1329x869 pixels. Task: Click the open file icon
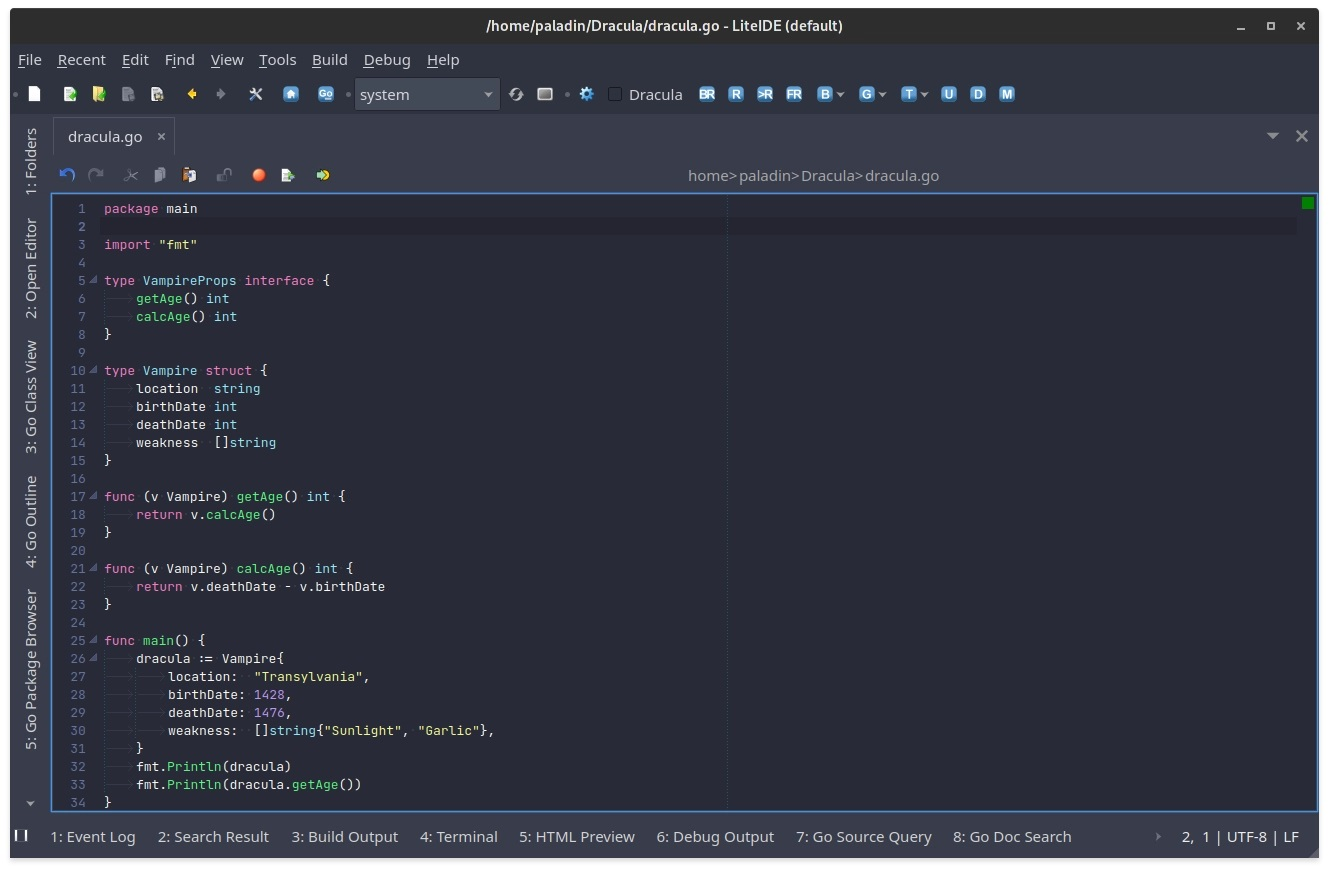[70, 94]
